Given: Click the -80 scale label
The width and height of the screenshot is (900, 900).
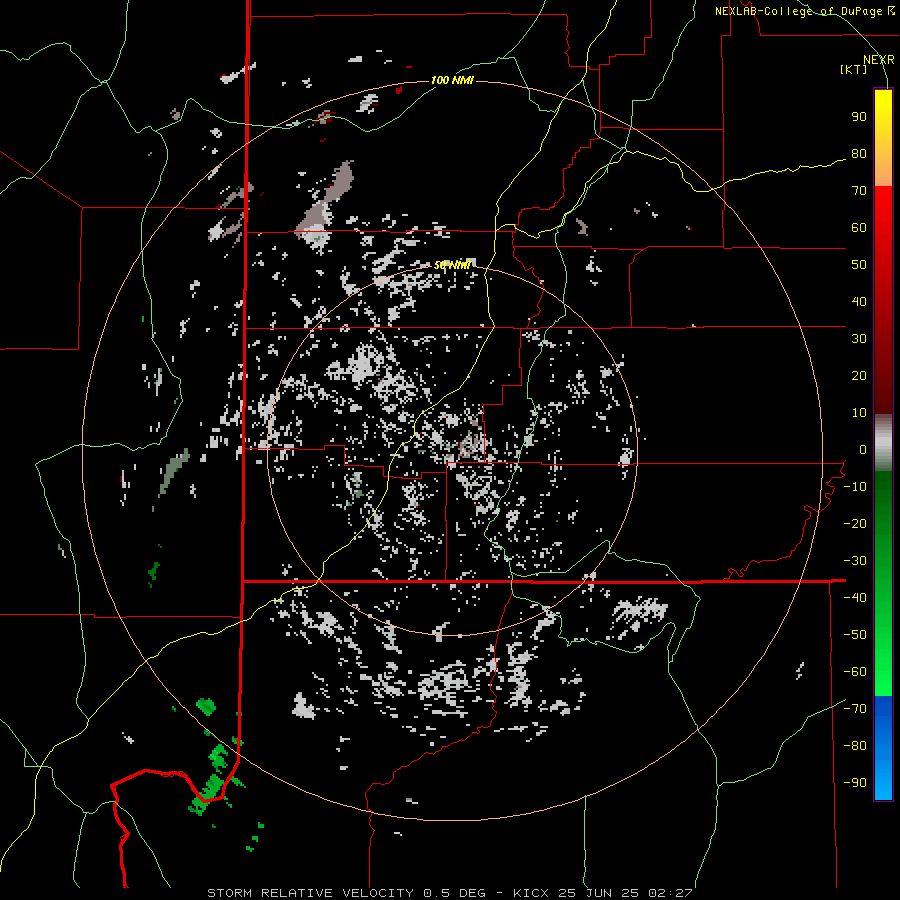Looking at the screenshot, I should [855, 746].
